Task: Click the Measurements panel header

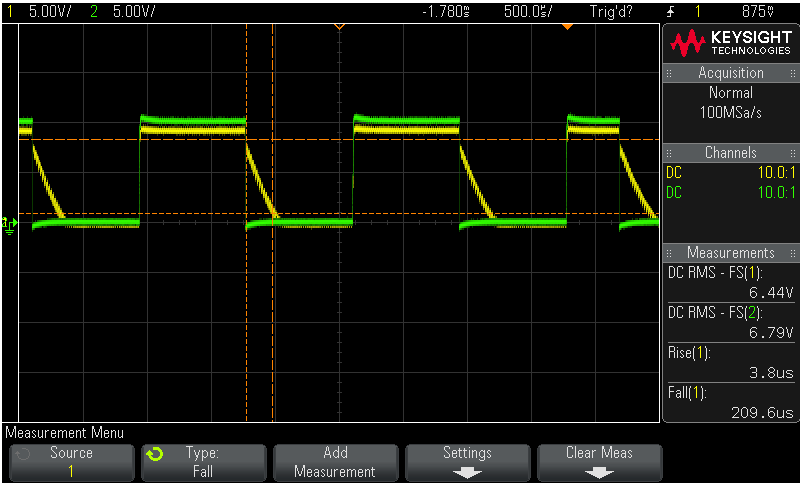Action: [731, 253]
